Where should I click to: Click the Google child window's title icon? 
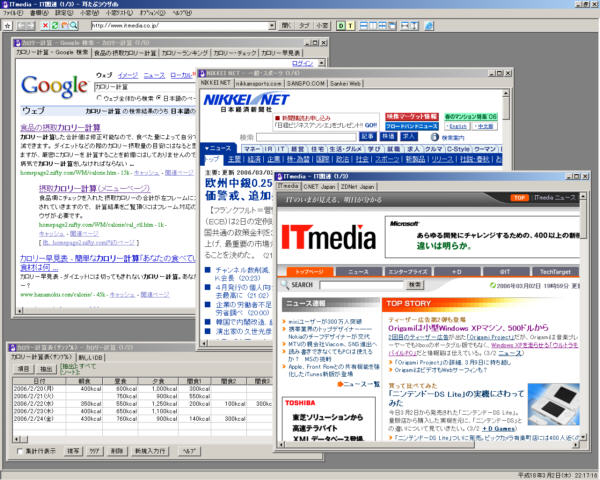click(18, 42)
